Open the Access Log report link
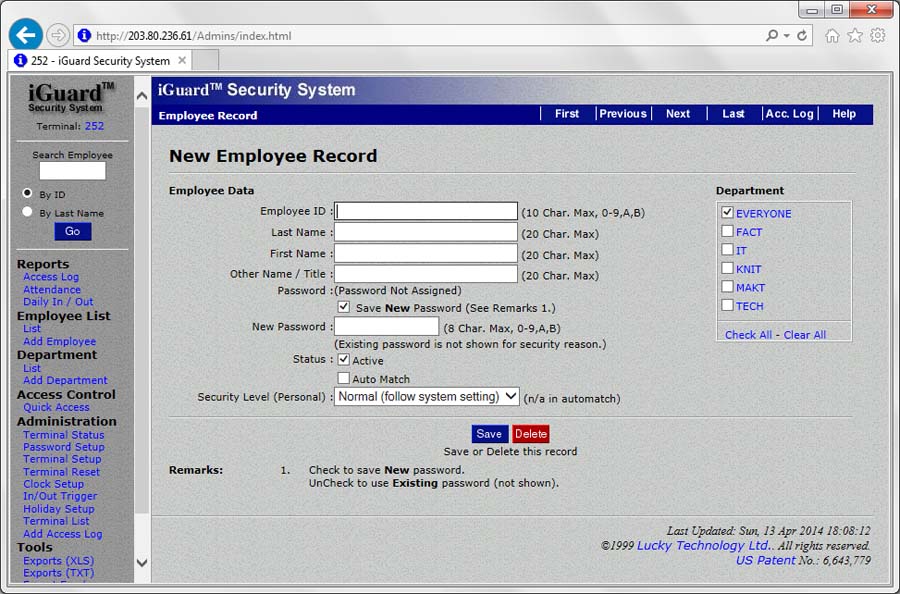 point(51,277)
